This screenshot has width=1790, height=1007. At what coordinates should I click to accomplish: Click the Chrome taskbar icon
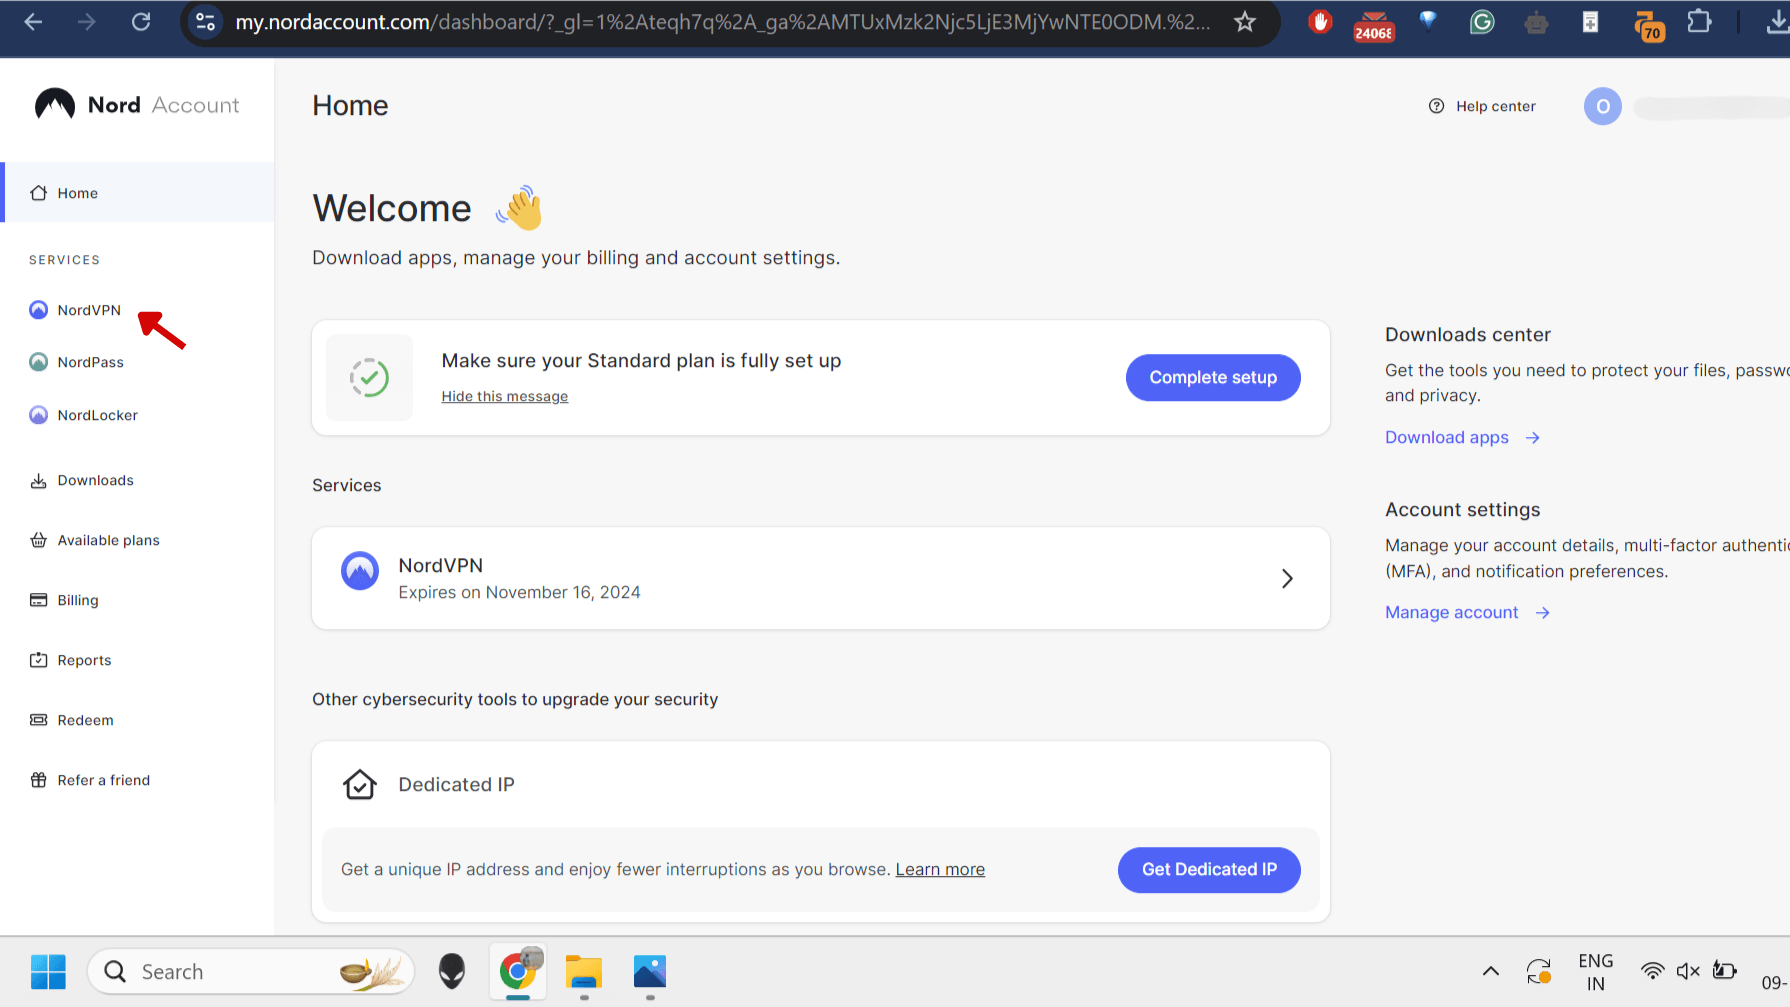(x=518, y=971)
